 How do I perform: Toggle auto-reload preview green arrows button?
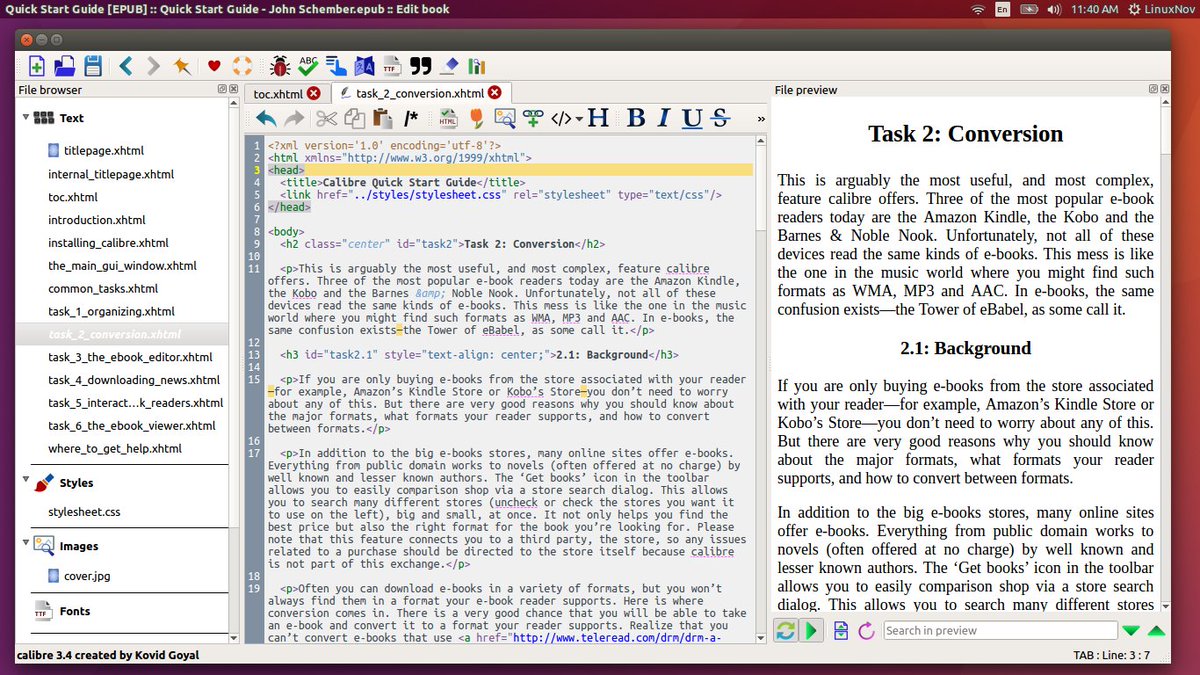pos(785,631)
